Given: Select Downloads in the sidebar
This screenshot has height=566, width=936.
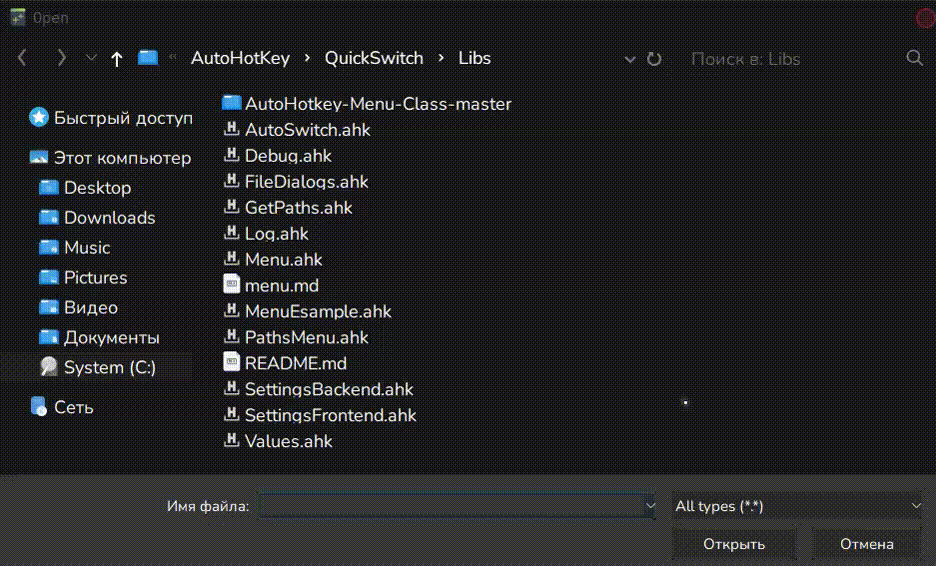Looking at the screenshot, I should tap(109, 217).
